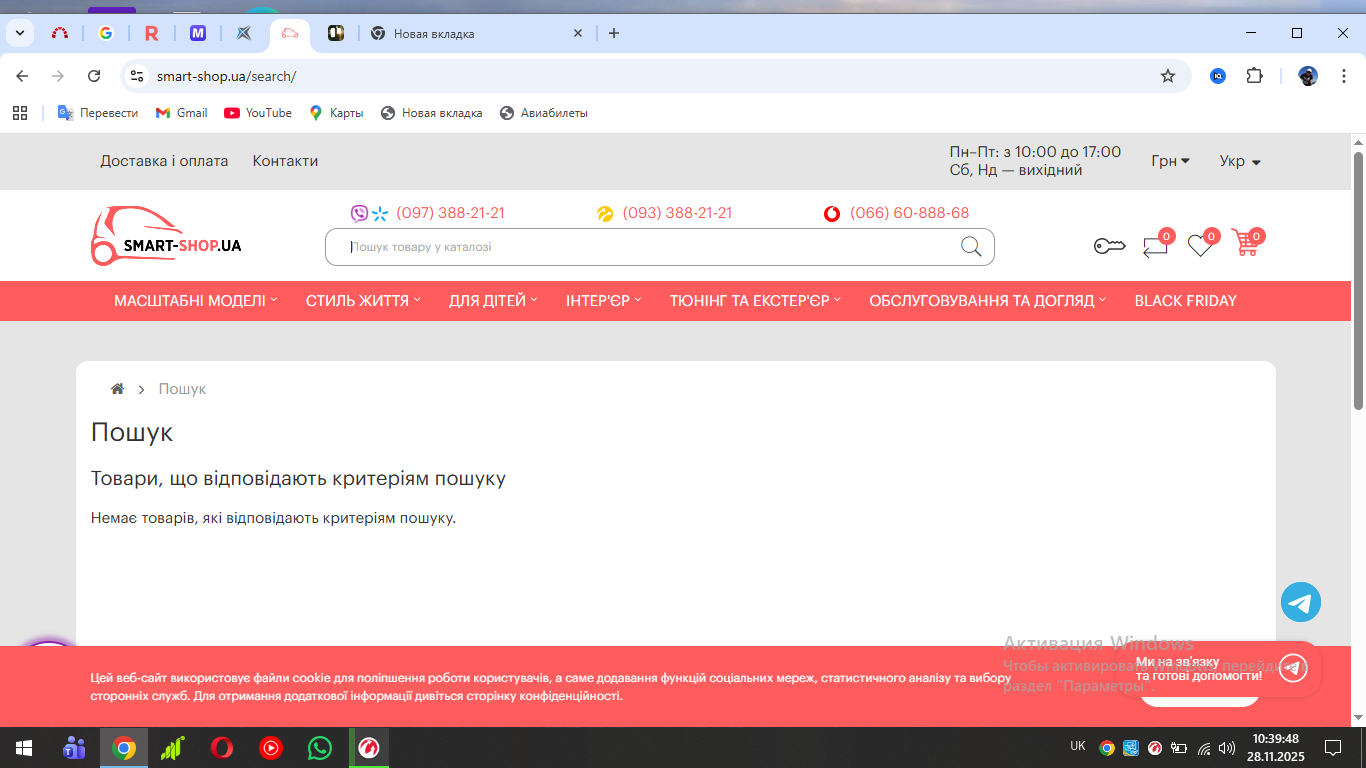Click the search magnifier icon
This screenshot has width=1366, height=768.
tap(970, 247)
